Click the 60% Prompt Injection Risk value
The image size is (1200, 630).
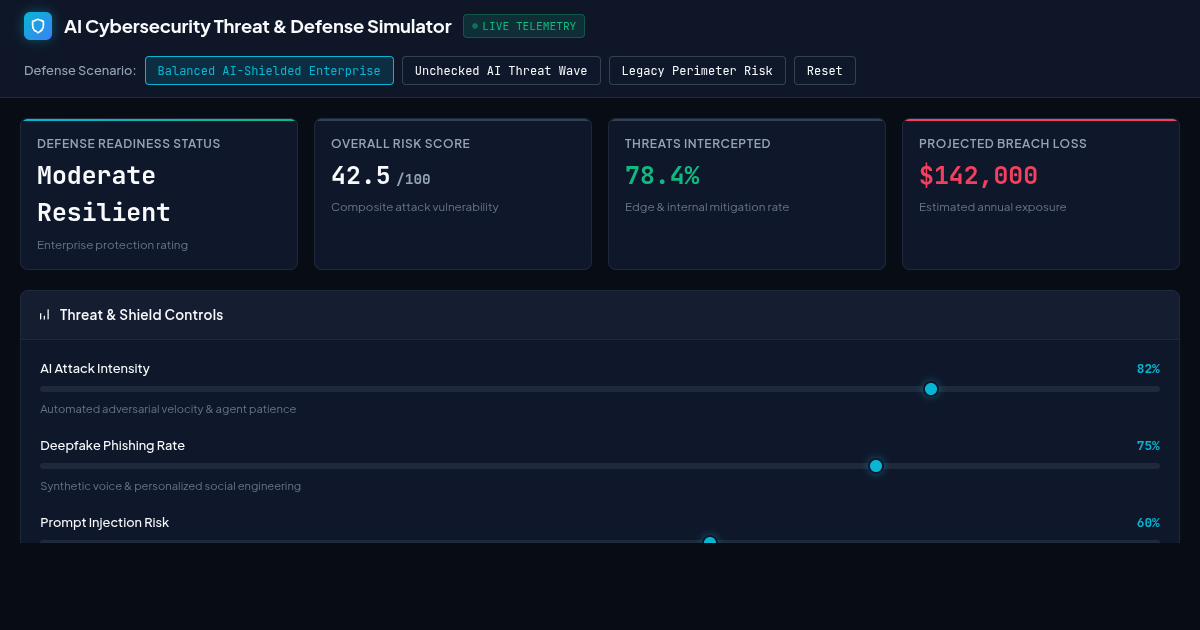(x=1148, y=523)
